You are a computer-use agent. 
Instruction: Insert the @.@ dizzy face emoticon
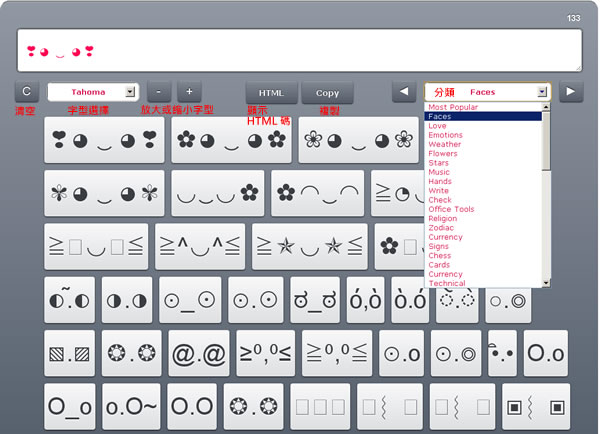[x=198, y=353]
